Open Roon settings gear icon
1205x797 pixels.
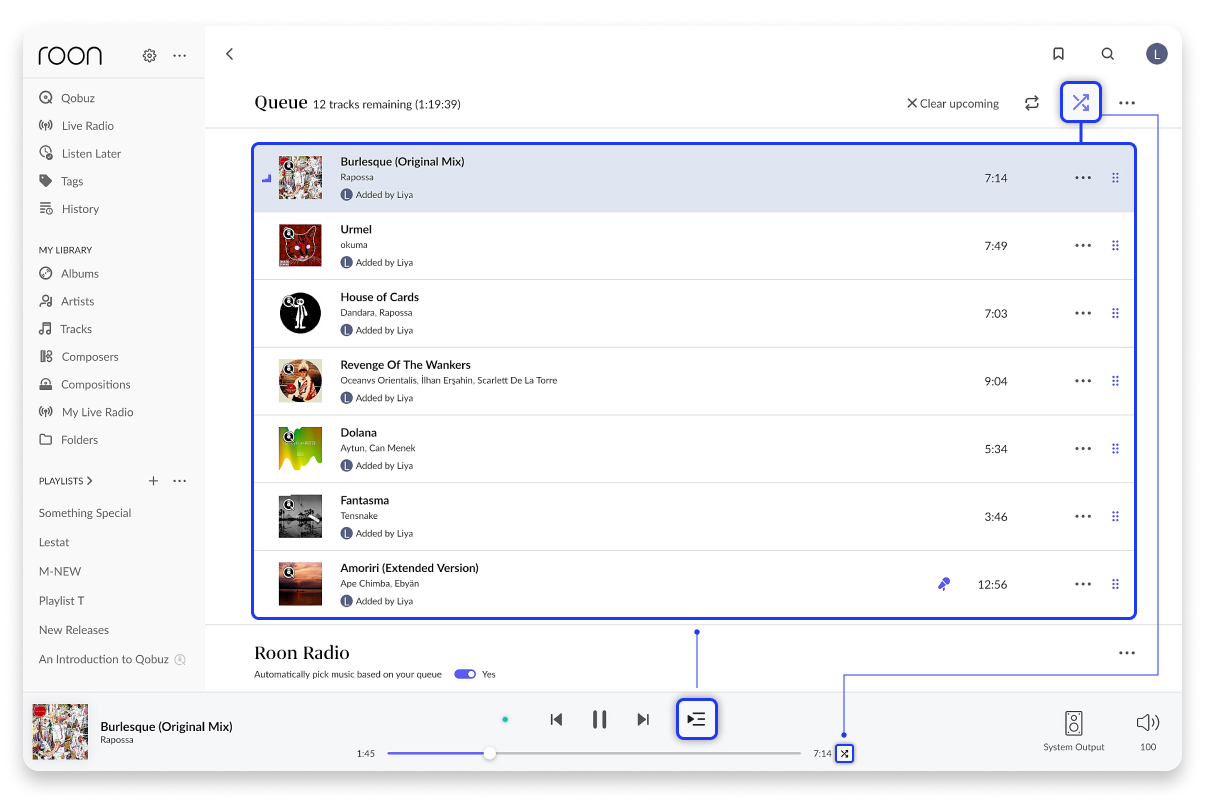149,56
